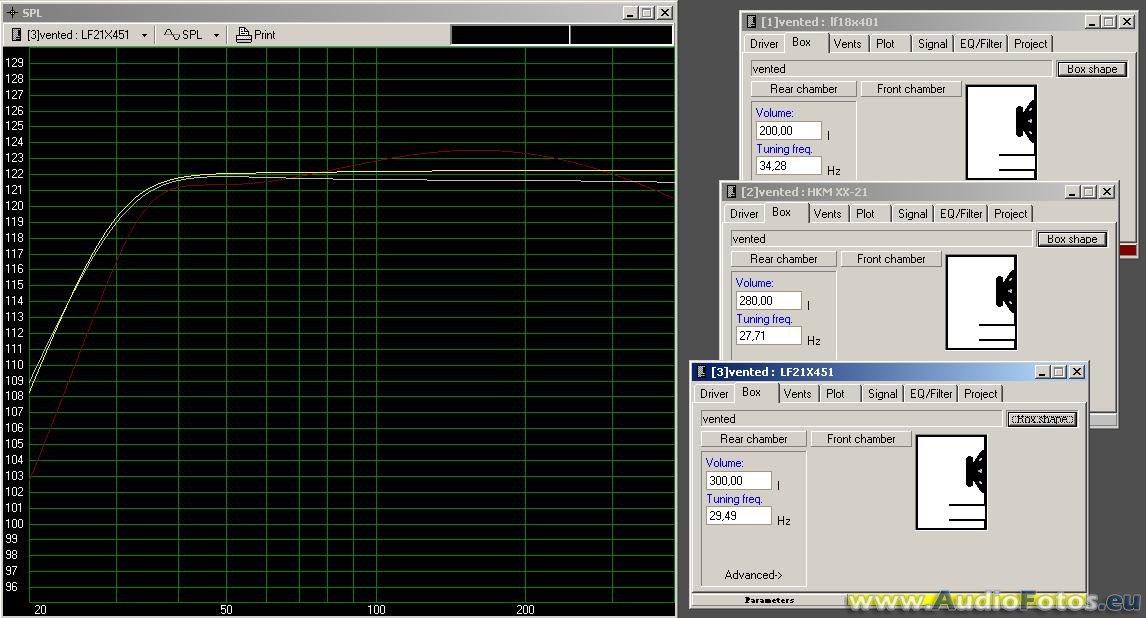This screenshot has width=1146, height=618.
Task: Open EQ/Filter tab in lf18x401 window
Action: click(x=981, y=44)
